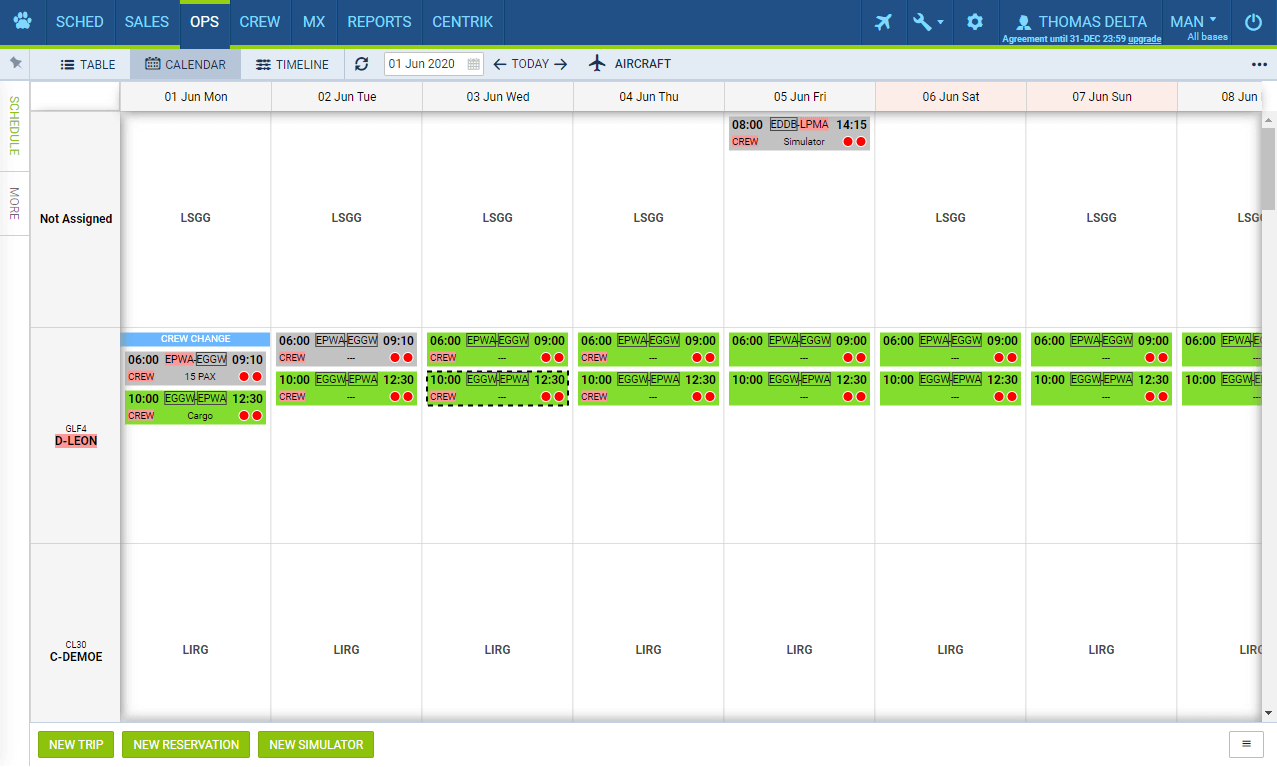Screen dimensions: 1277x767
Task: Click the pin icon in left sidebar
Action: (x=15, y=63)
